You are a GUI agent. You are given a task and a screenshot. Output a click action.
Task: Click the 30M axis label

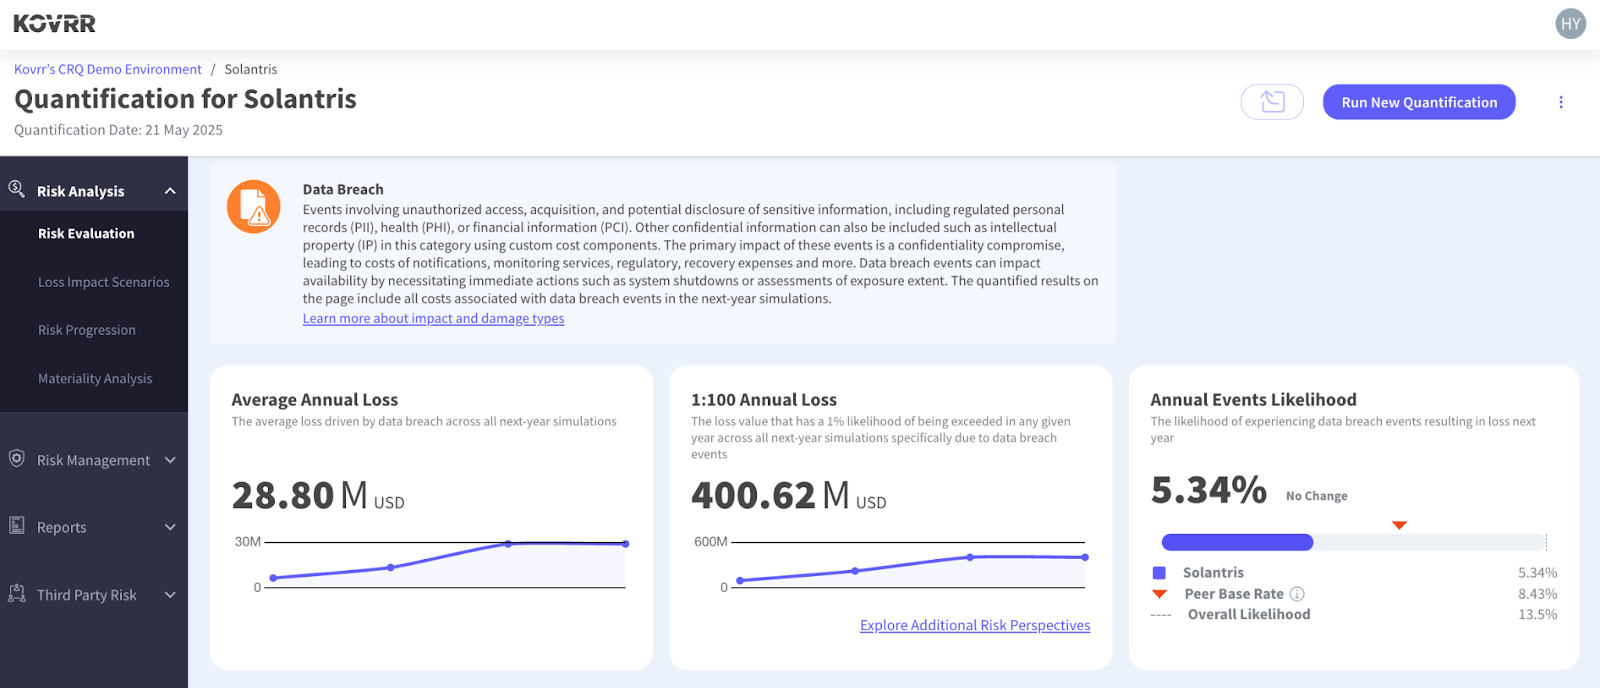247,542
